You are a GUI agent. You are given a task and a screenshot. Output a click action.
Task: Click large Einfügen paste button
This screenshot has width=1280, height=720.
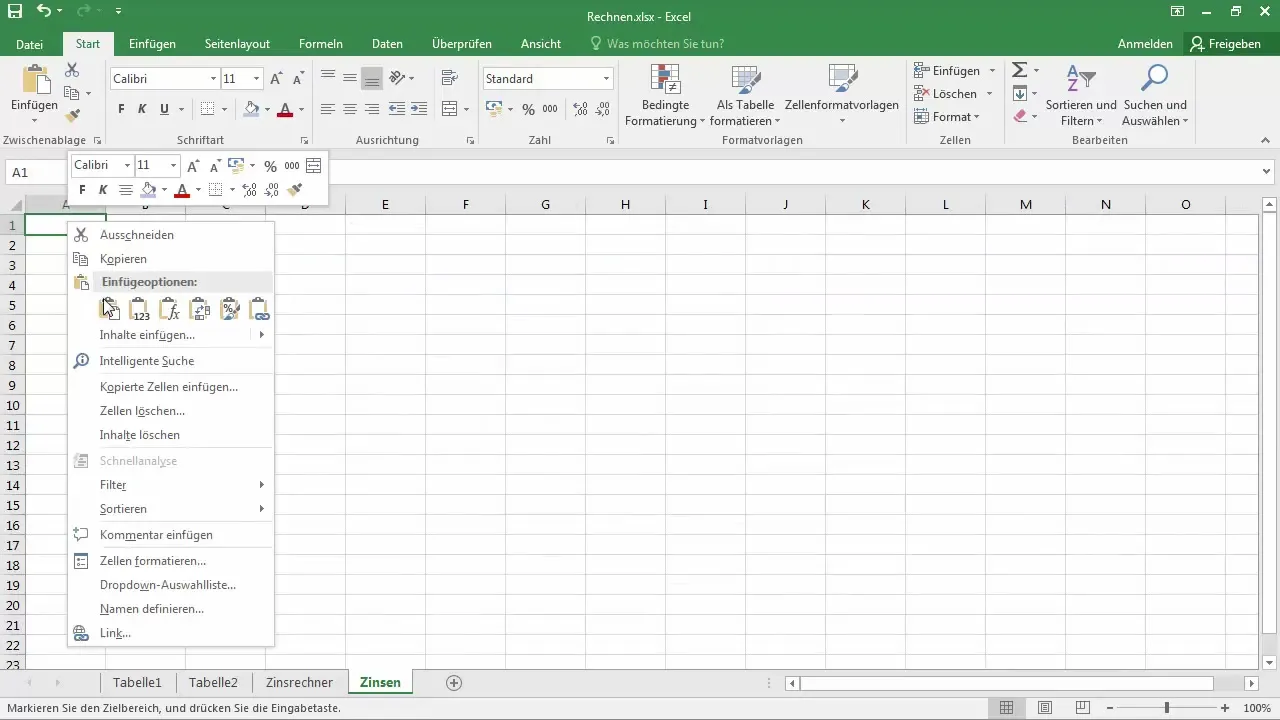(x=35, y=91)
